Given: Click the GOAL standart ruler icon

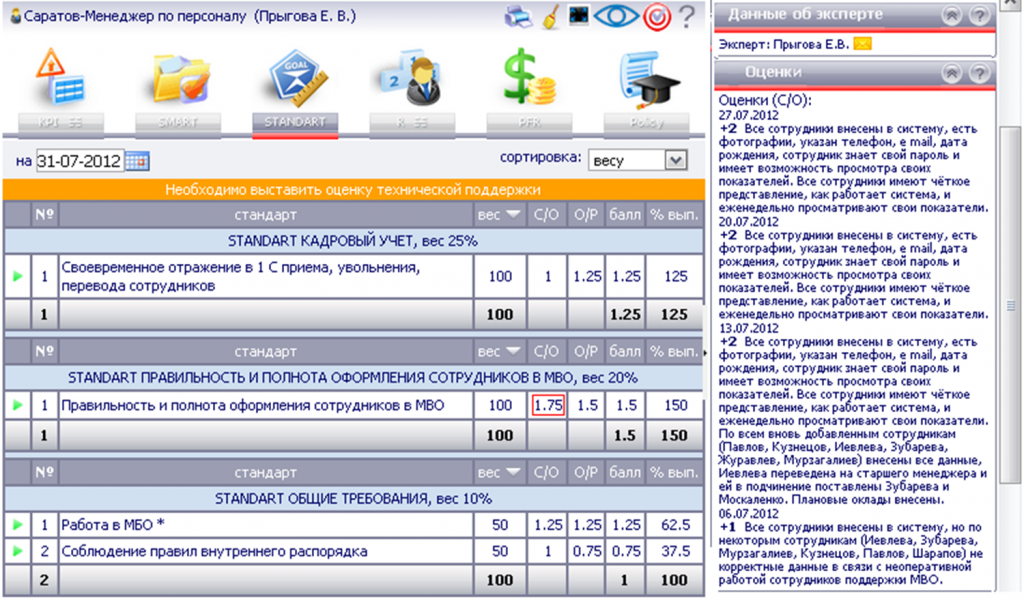Looking at the screenshot, I should [296, 77].
